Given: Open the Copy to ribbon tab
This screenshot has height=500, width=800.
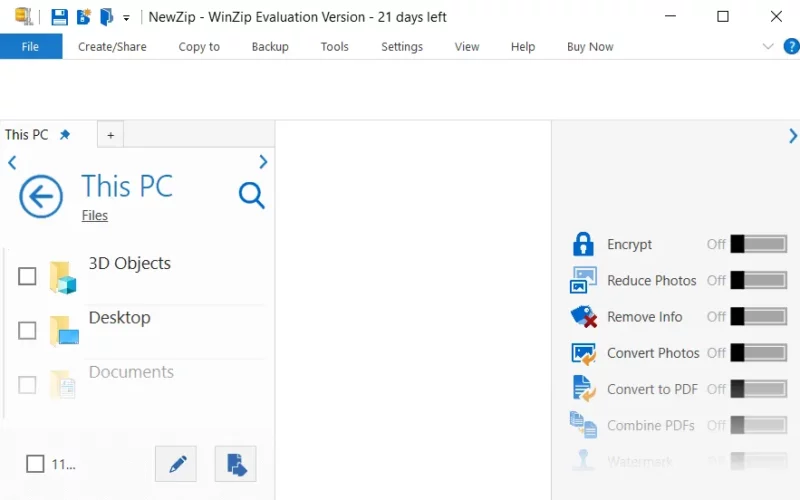Looking at the screenshot, I should (199, 46).
